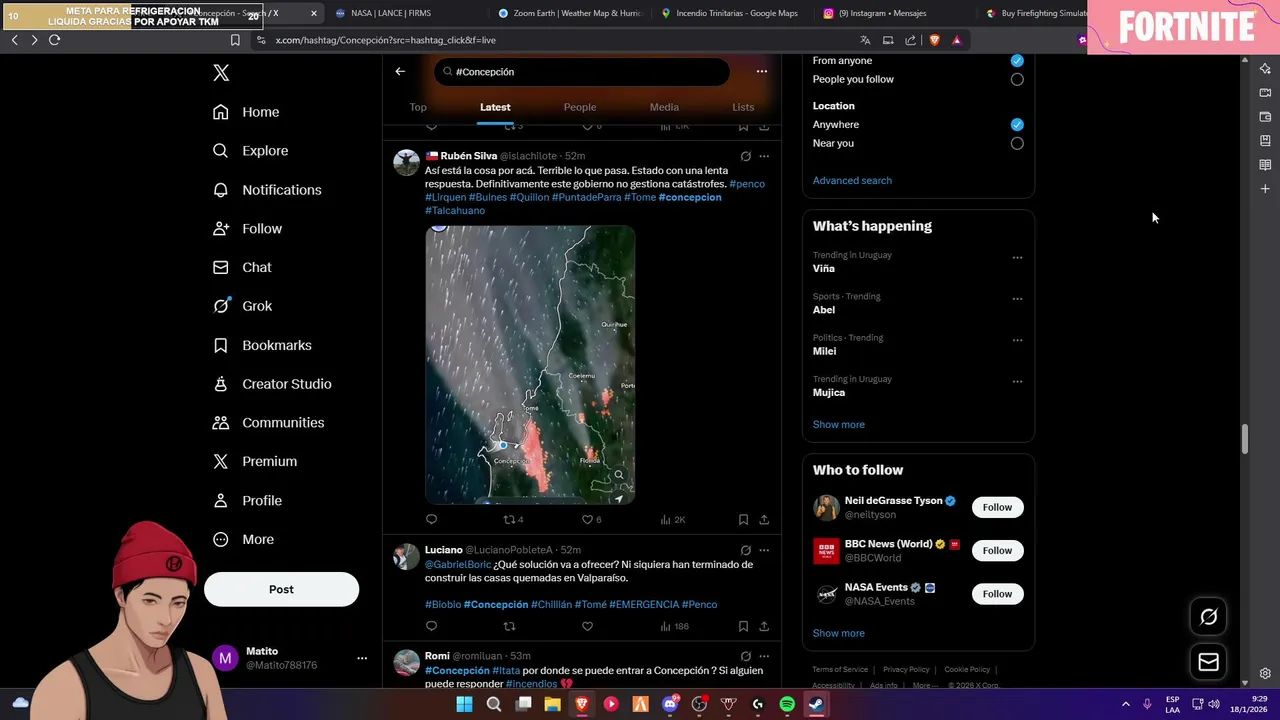Like Rubén Silva's post with 6 likes
This screenshot has width=1280, height=720.
[x=592, y=519]
